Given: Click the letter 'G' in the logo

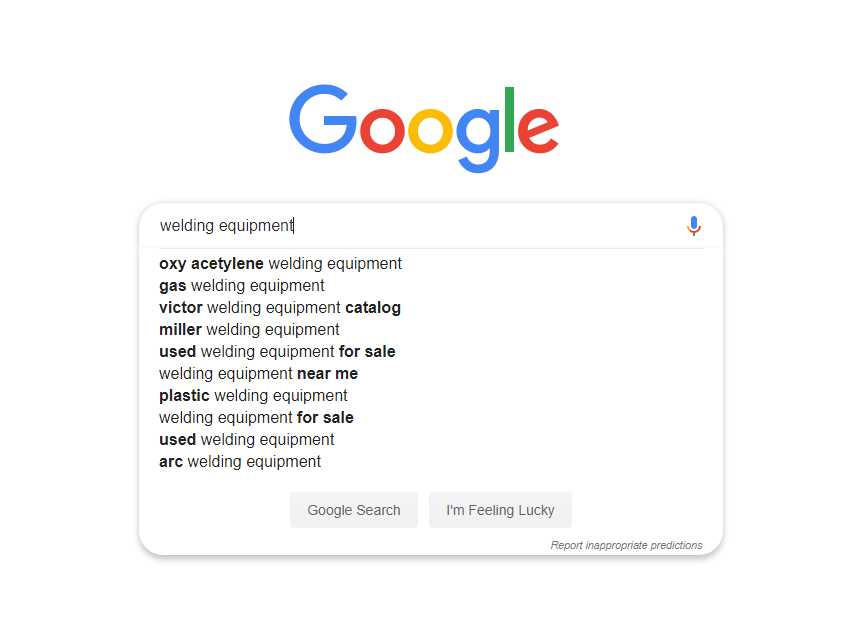Looking at the screenshot, I should pyautogui.click(x=323, y=119).
